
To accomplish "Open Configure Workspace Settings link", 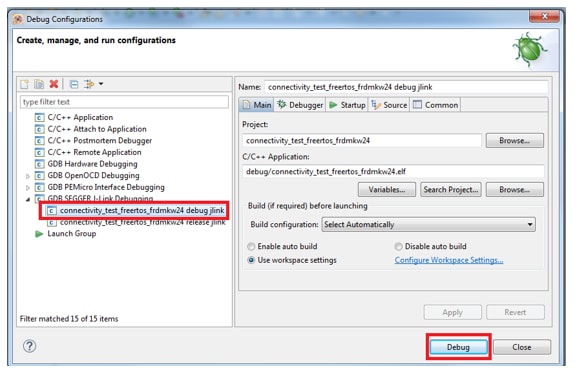I will pos(449,260).
